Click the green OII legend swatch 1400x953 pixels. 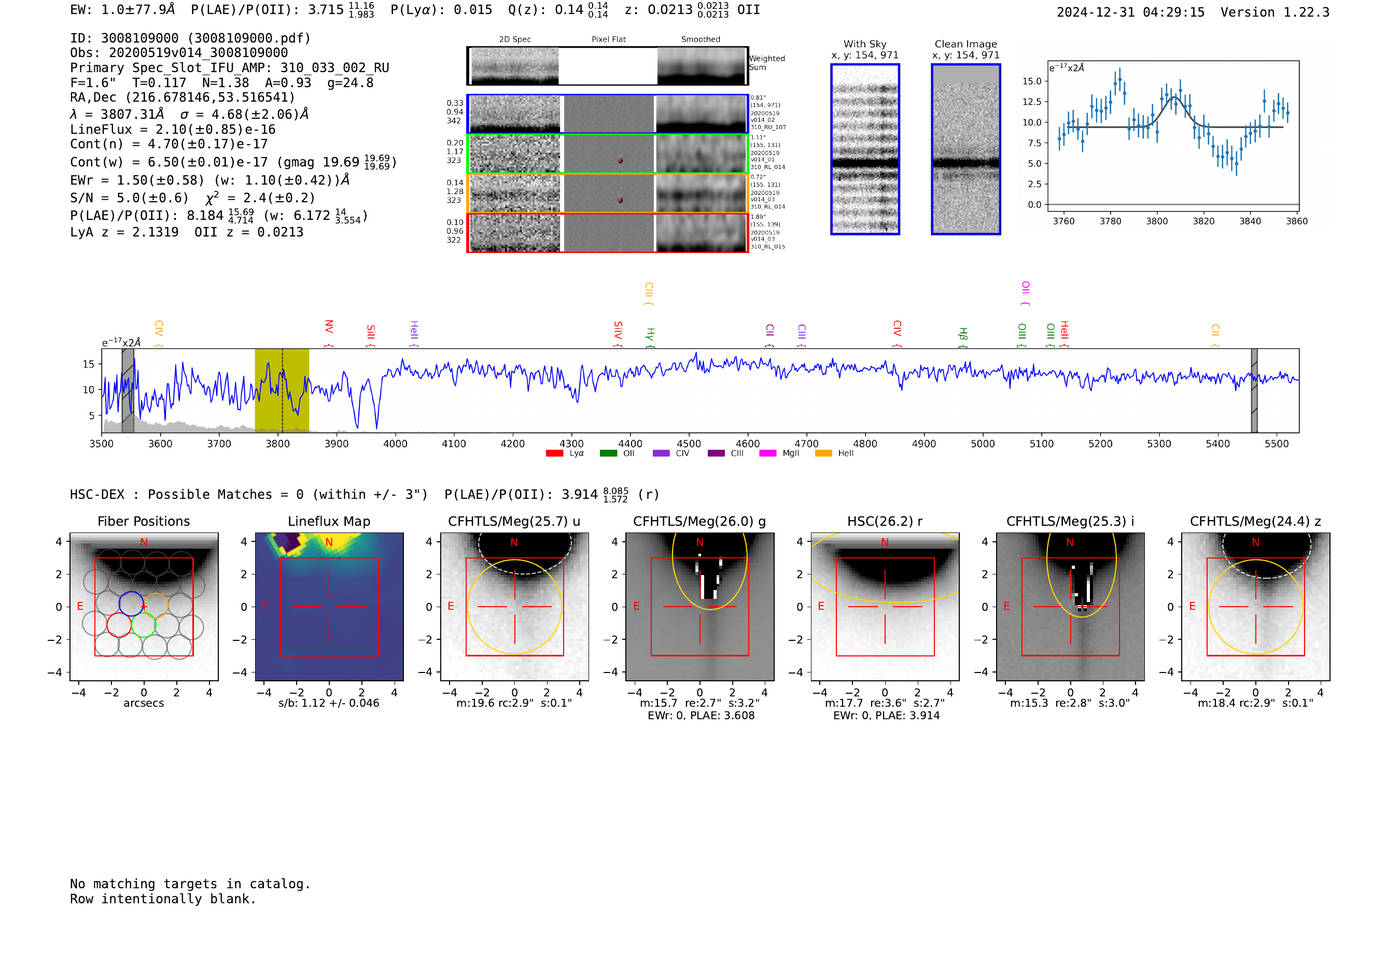pos(608,454)
